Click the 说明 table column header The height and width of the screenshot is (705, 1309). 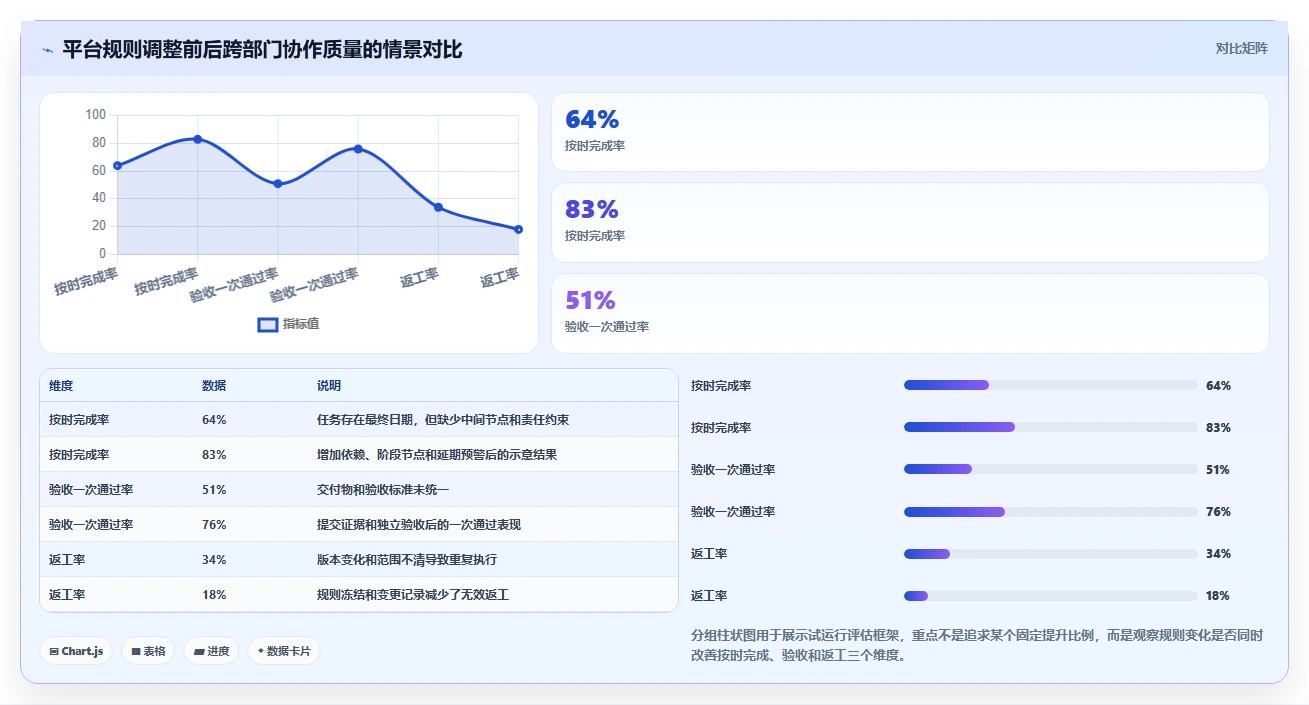pyautogui.click(x=329, y=385)
